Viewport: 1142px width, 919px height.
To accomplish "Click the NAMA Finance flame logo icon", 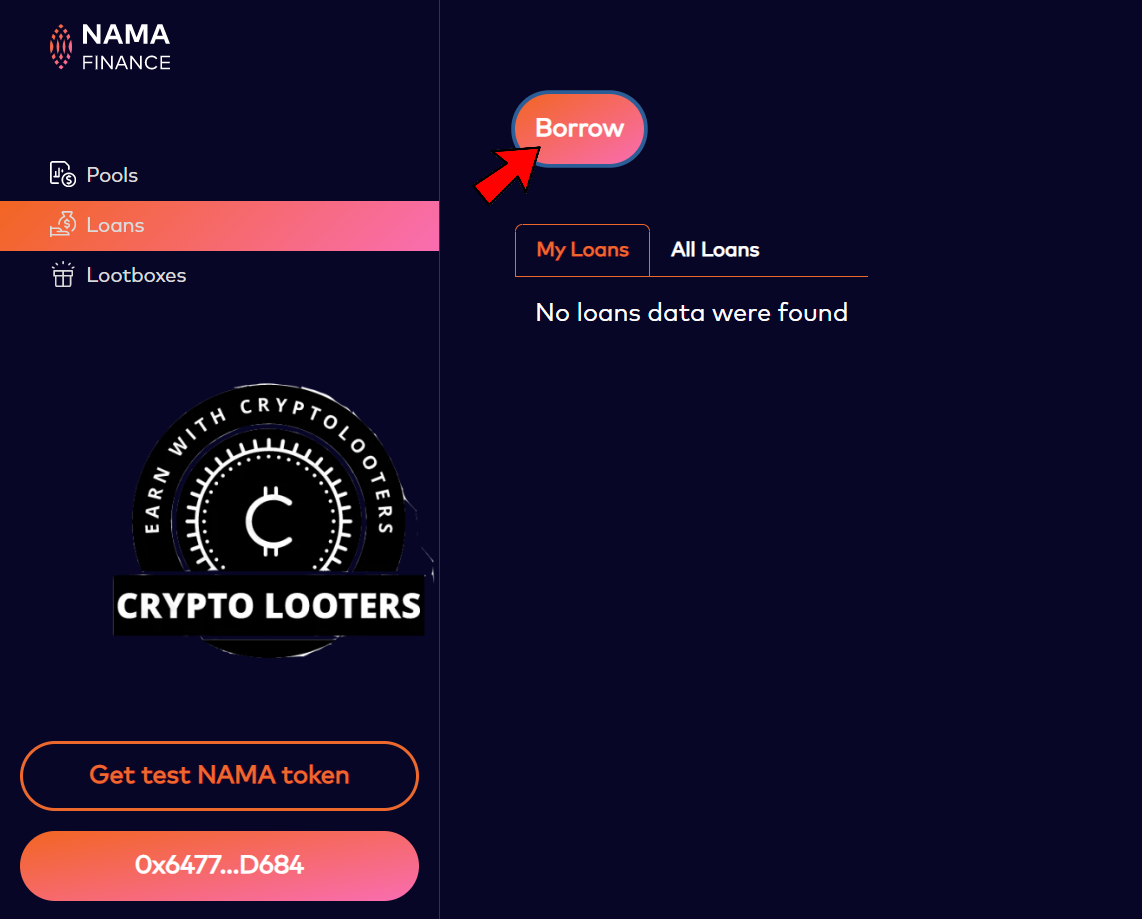I will [x=61, y=47].
